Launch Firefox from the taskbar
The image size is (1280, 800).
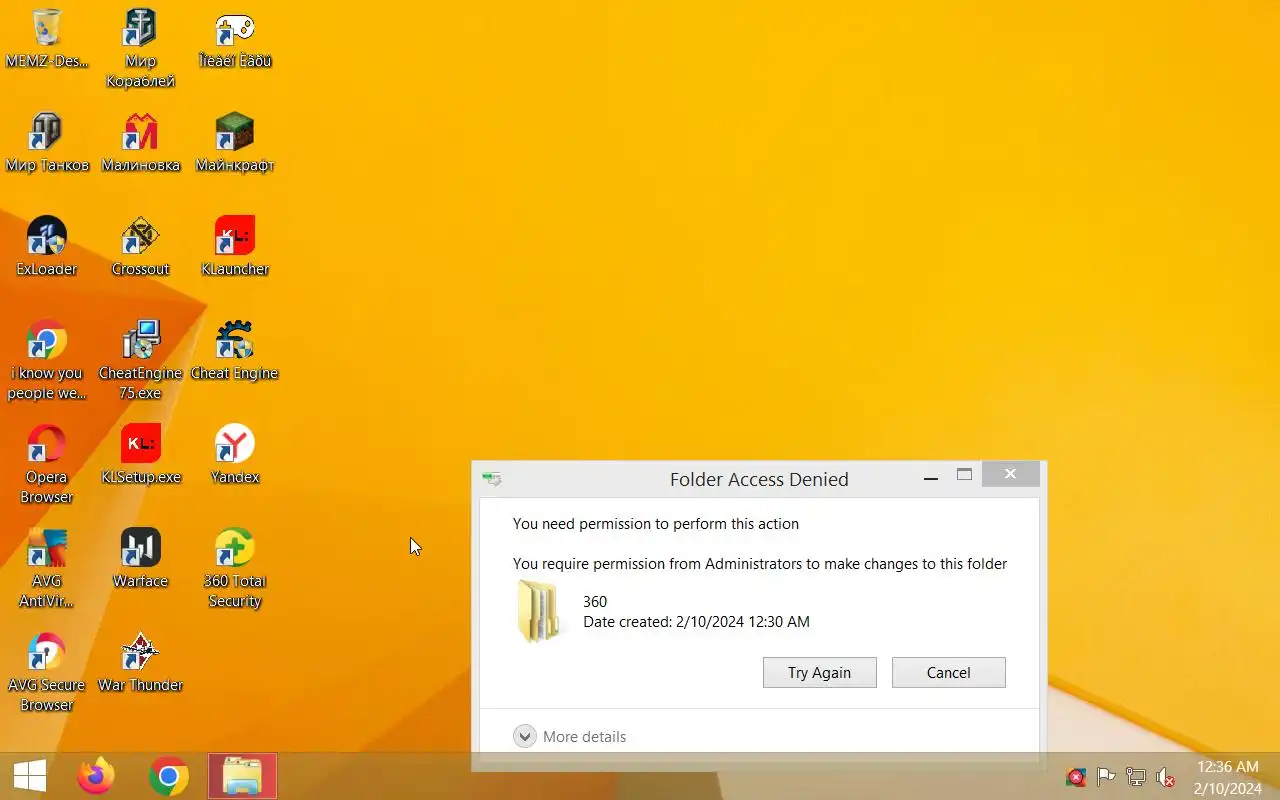[x=96, y=776]
